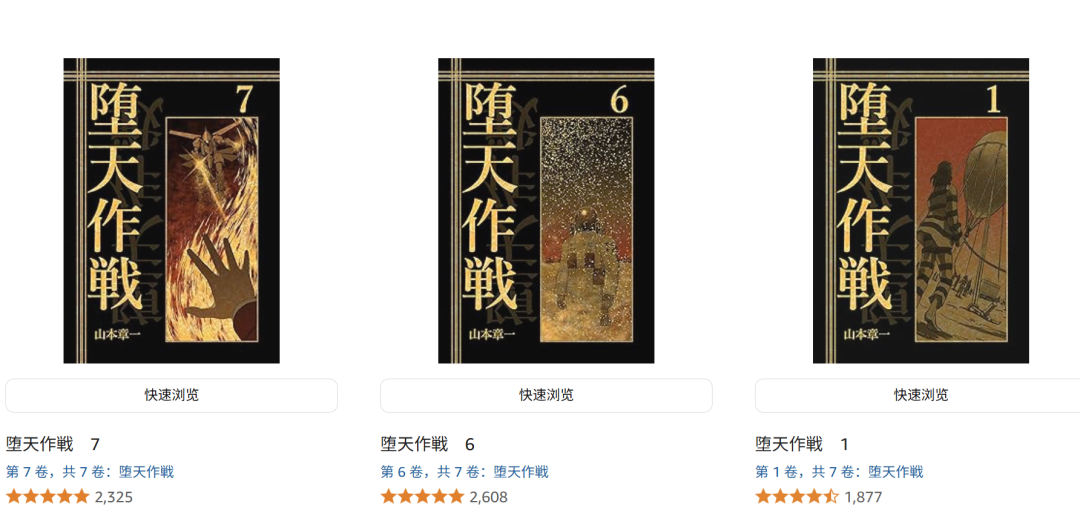
Task: Click 快速浏览 button under volume 7
Action: 172,396
